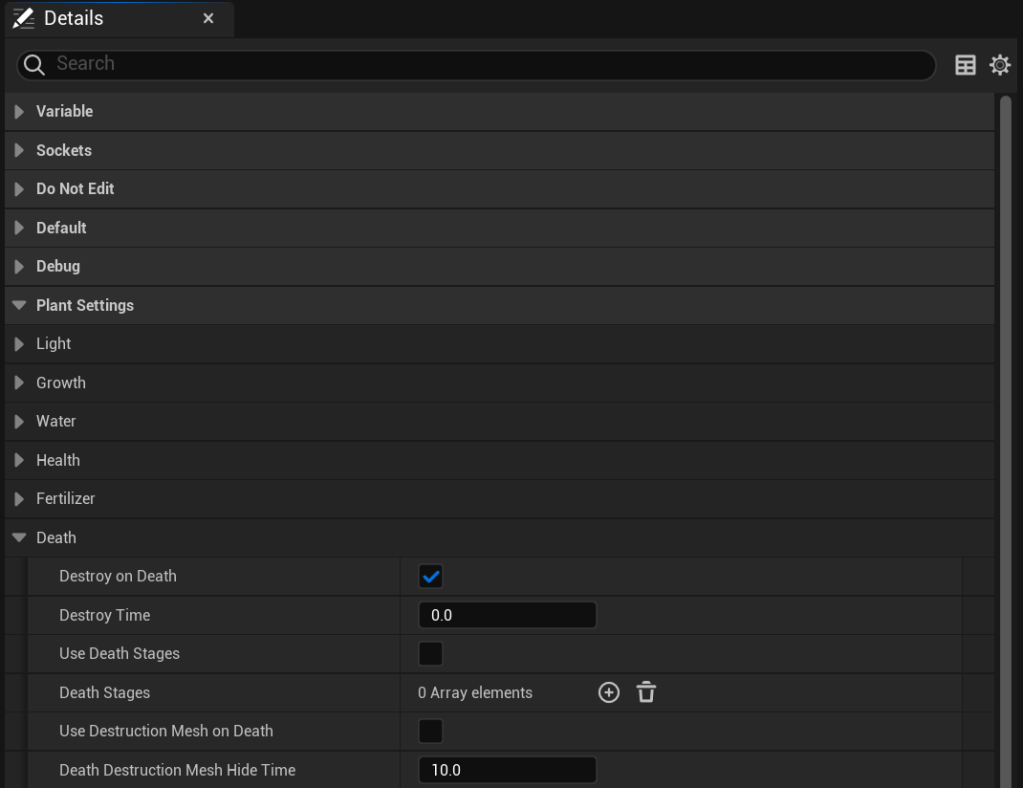
Task: Click the property matrix table view icon
Action: pos(965,65)
